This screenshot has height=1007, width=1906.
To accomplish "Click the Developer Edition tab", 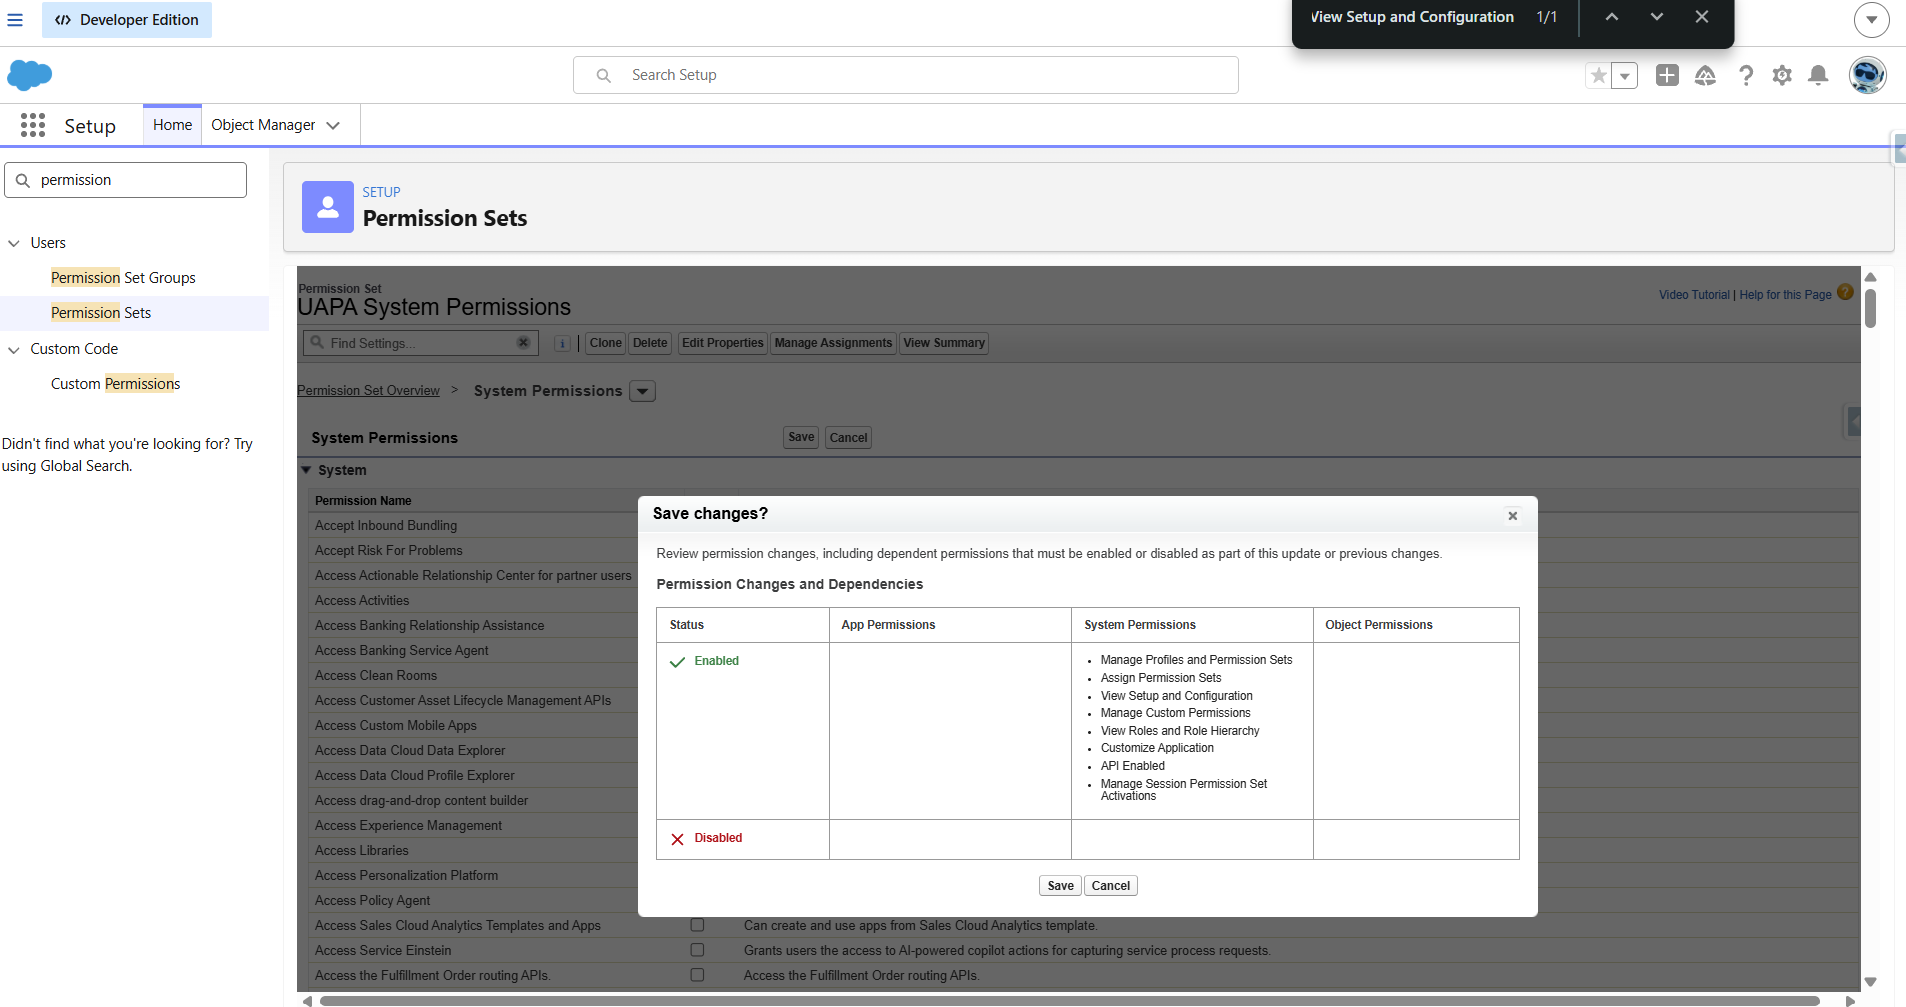I will click(x=127, y=20).
